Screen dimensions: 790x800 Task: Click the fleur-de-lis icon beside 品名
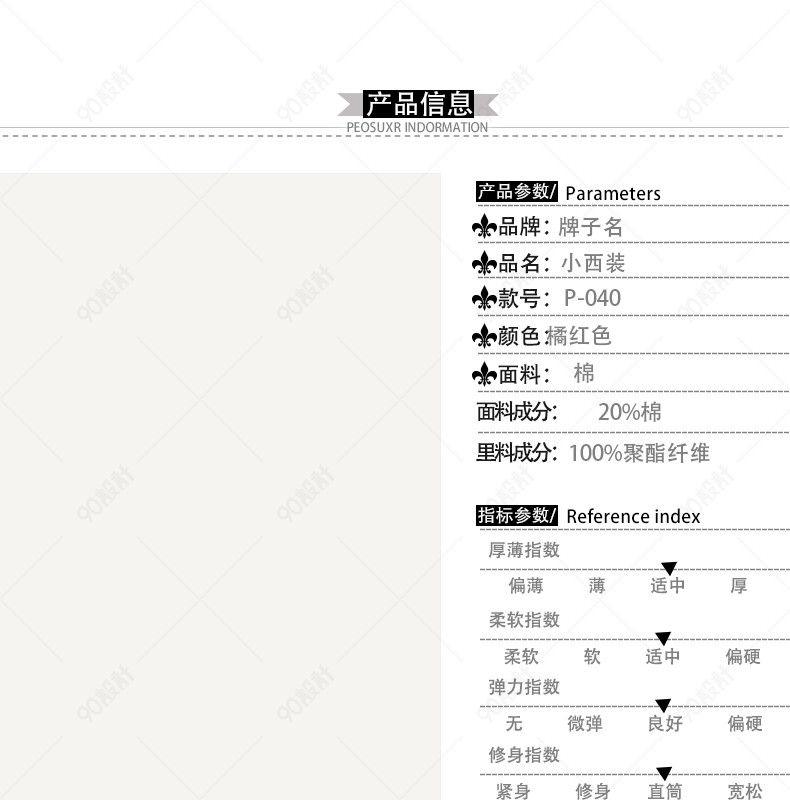484,263
